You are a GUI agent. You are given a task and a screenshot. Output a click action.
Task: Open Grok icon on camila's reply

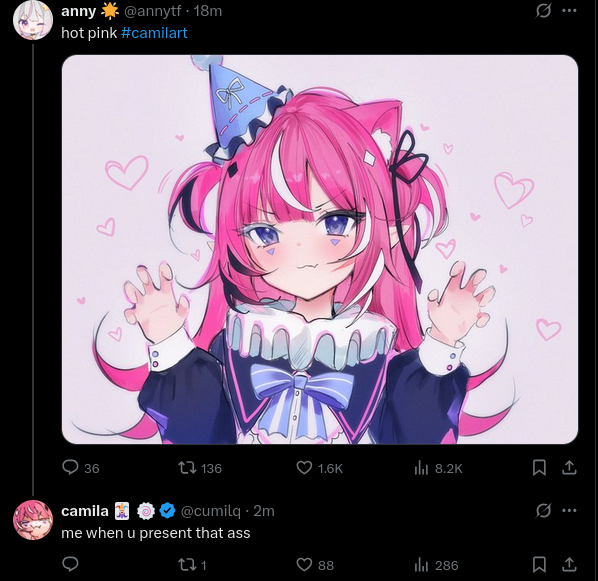543,510
